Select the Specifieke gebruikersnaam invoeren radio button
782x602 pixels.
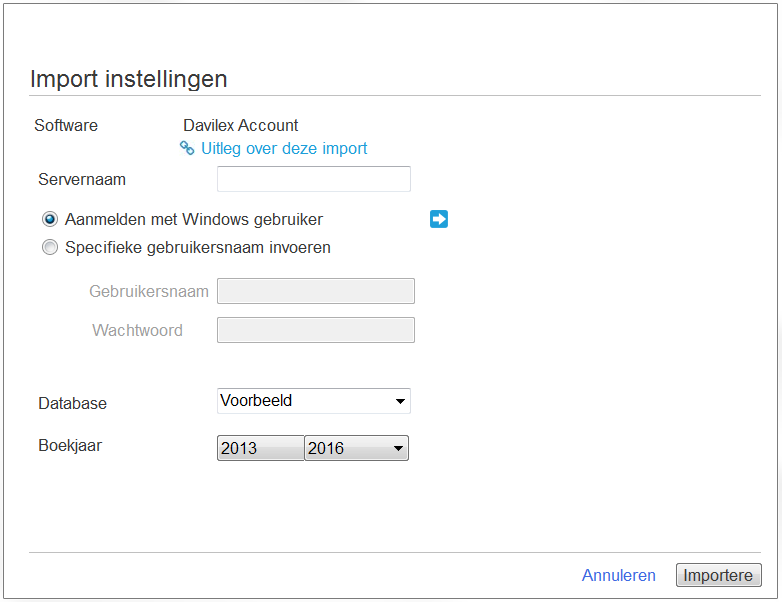click(50, 247)
